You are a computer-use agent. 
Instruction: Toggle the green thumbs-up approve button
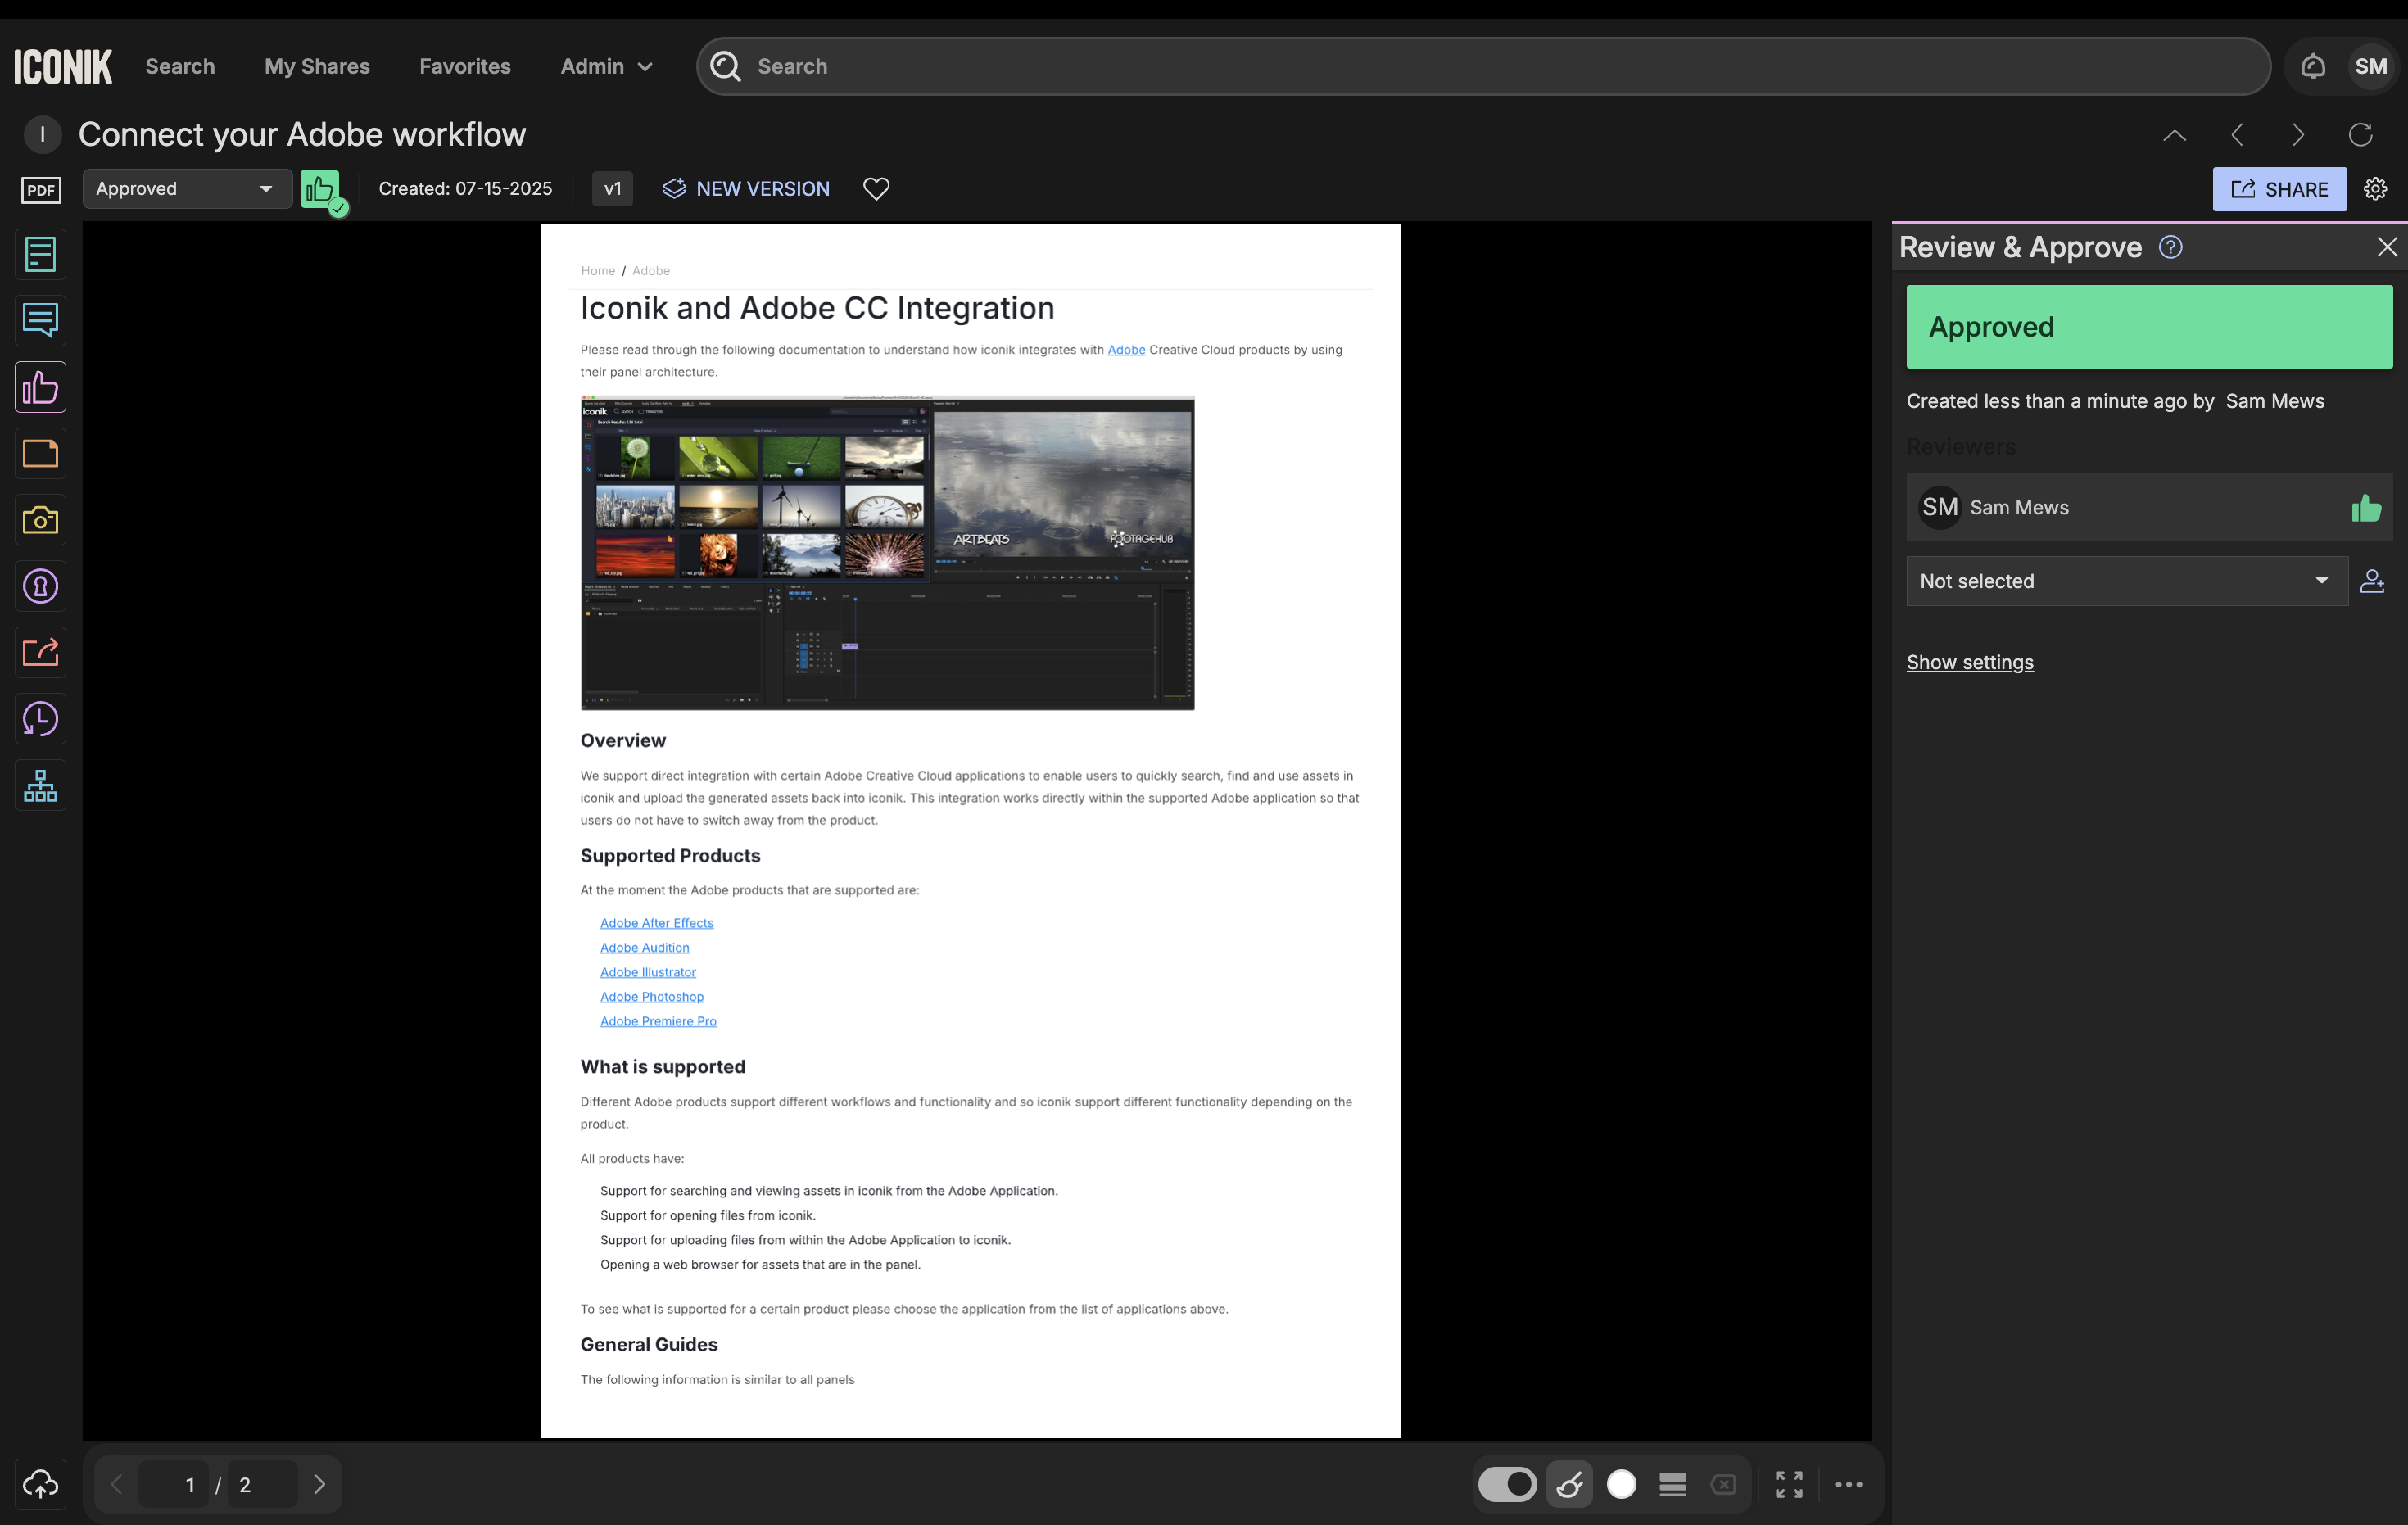320,189
